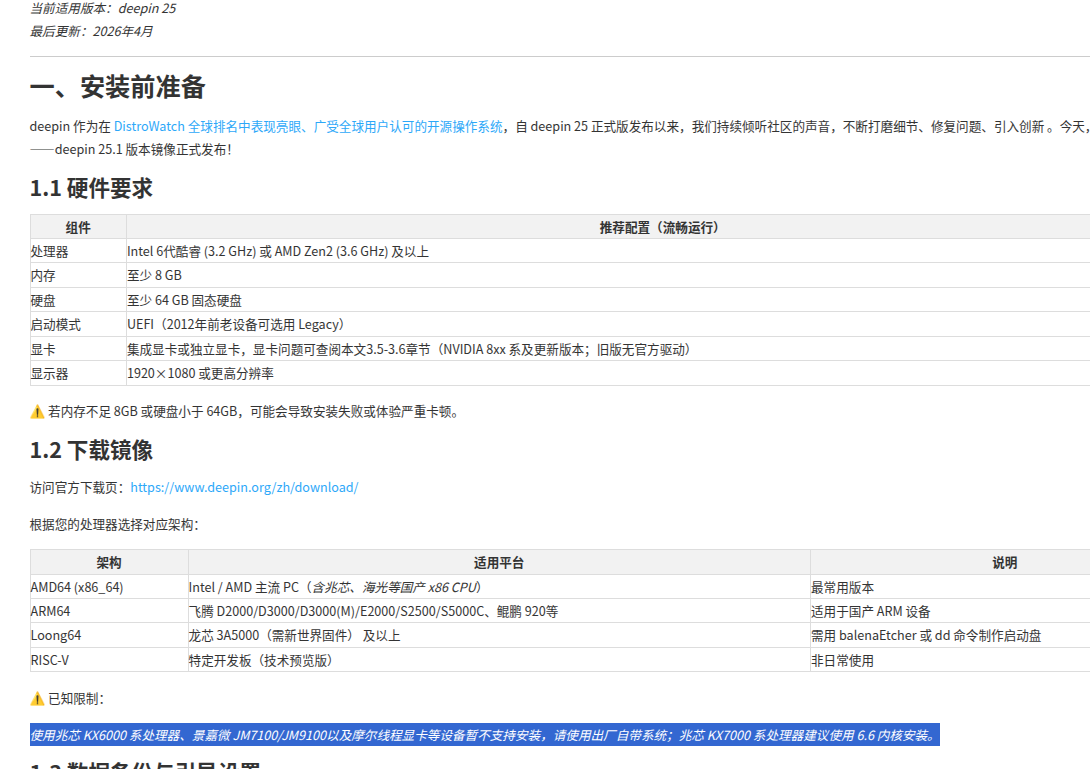Click the 启动模式 table cell
Image resolution: width=1090 pixels, height=769 pixels.
click(78, 325)
